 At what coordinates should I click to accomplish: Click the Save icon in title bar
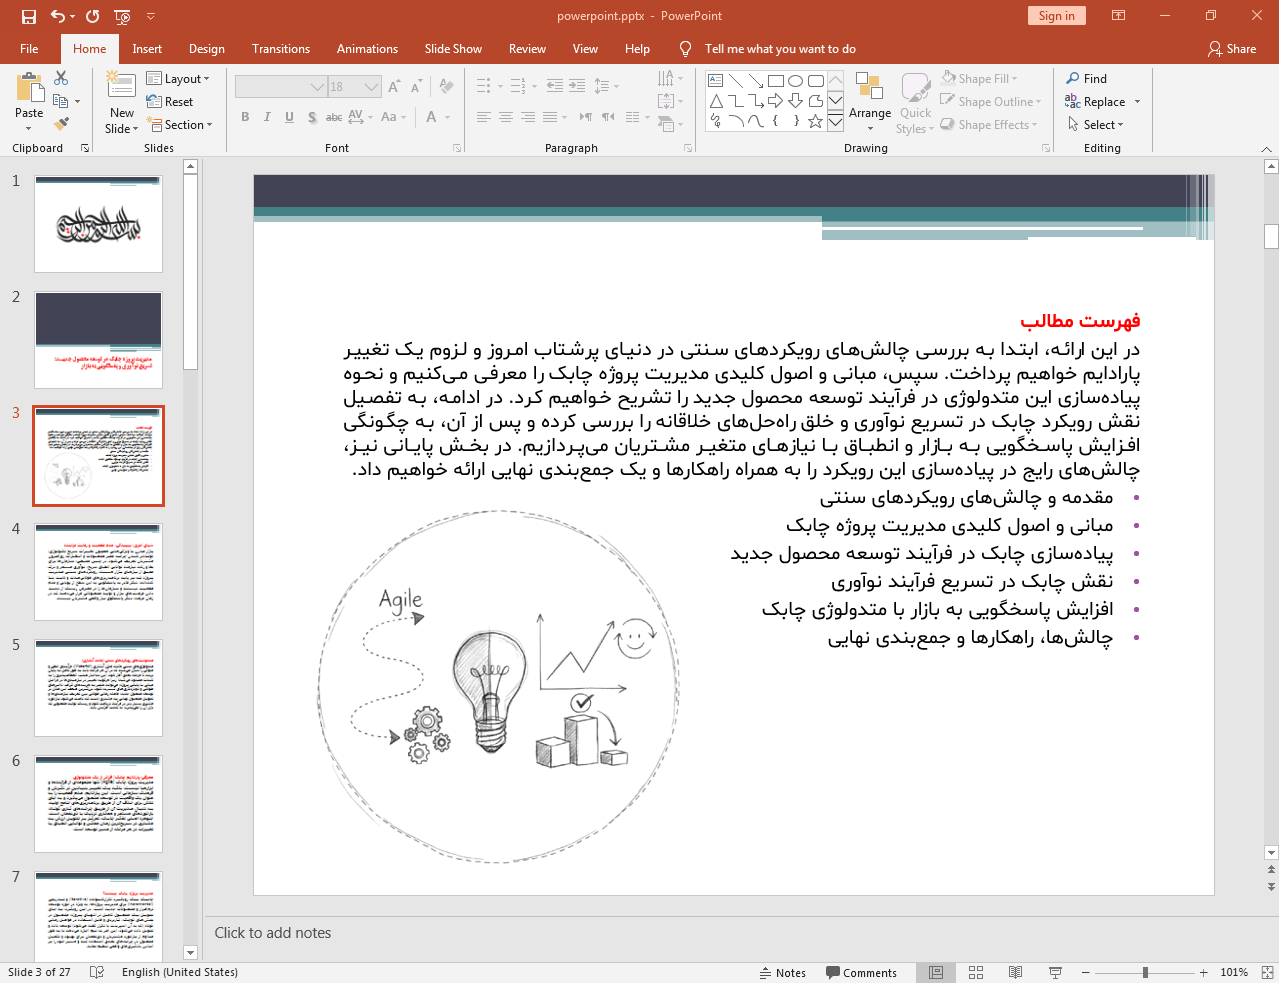pyautogui.click(x=29, y=16)
